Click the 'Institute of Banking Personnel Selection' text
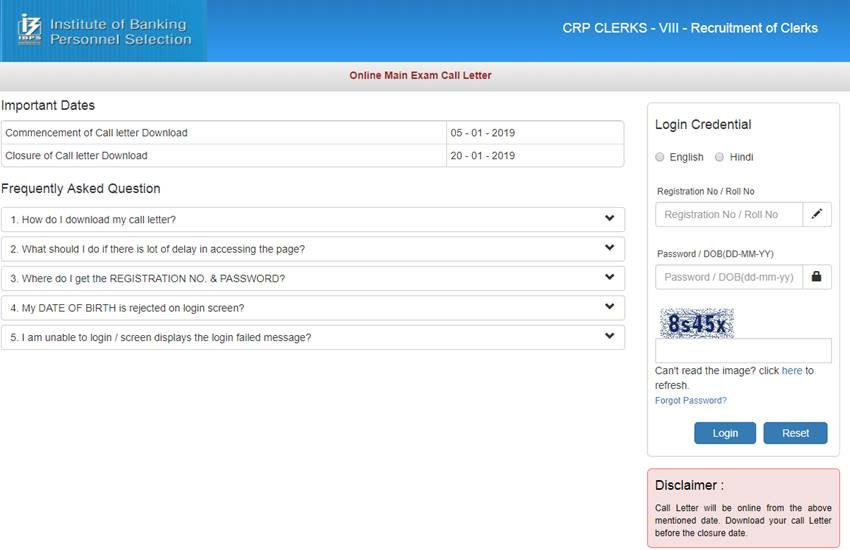 (x=120, y=31)
